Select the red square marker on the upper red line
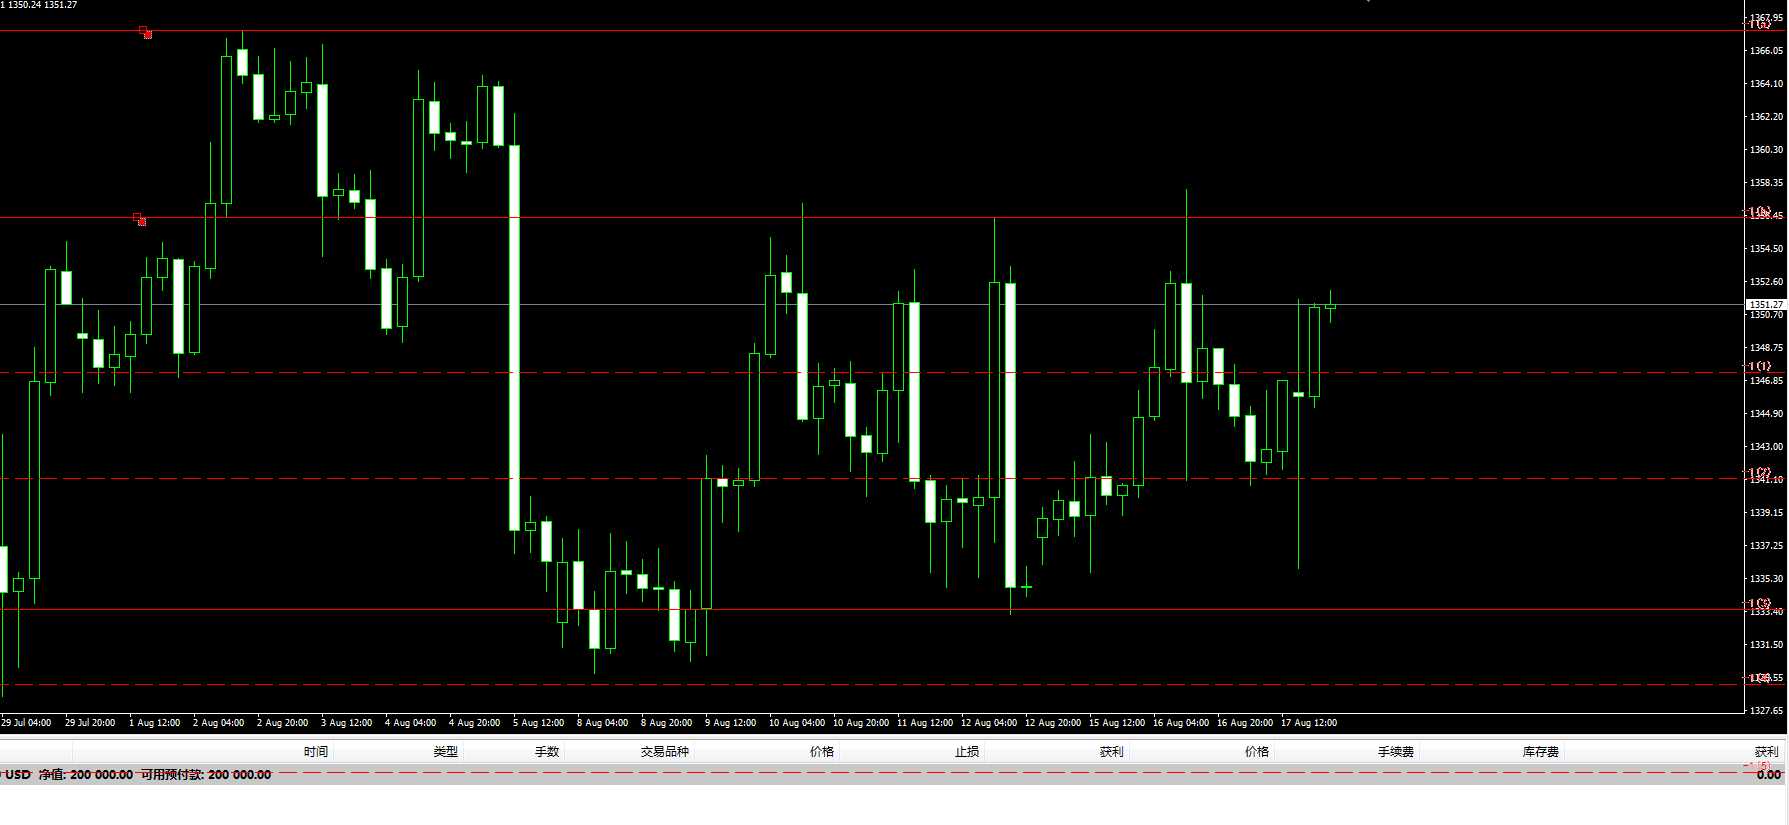The height and width of the screenshot is (825, 1789). pyautogui.click(x=146, y=33)
